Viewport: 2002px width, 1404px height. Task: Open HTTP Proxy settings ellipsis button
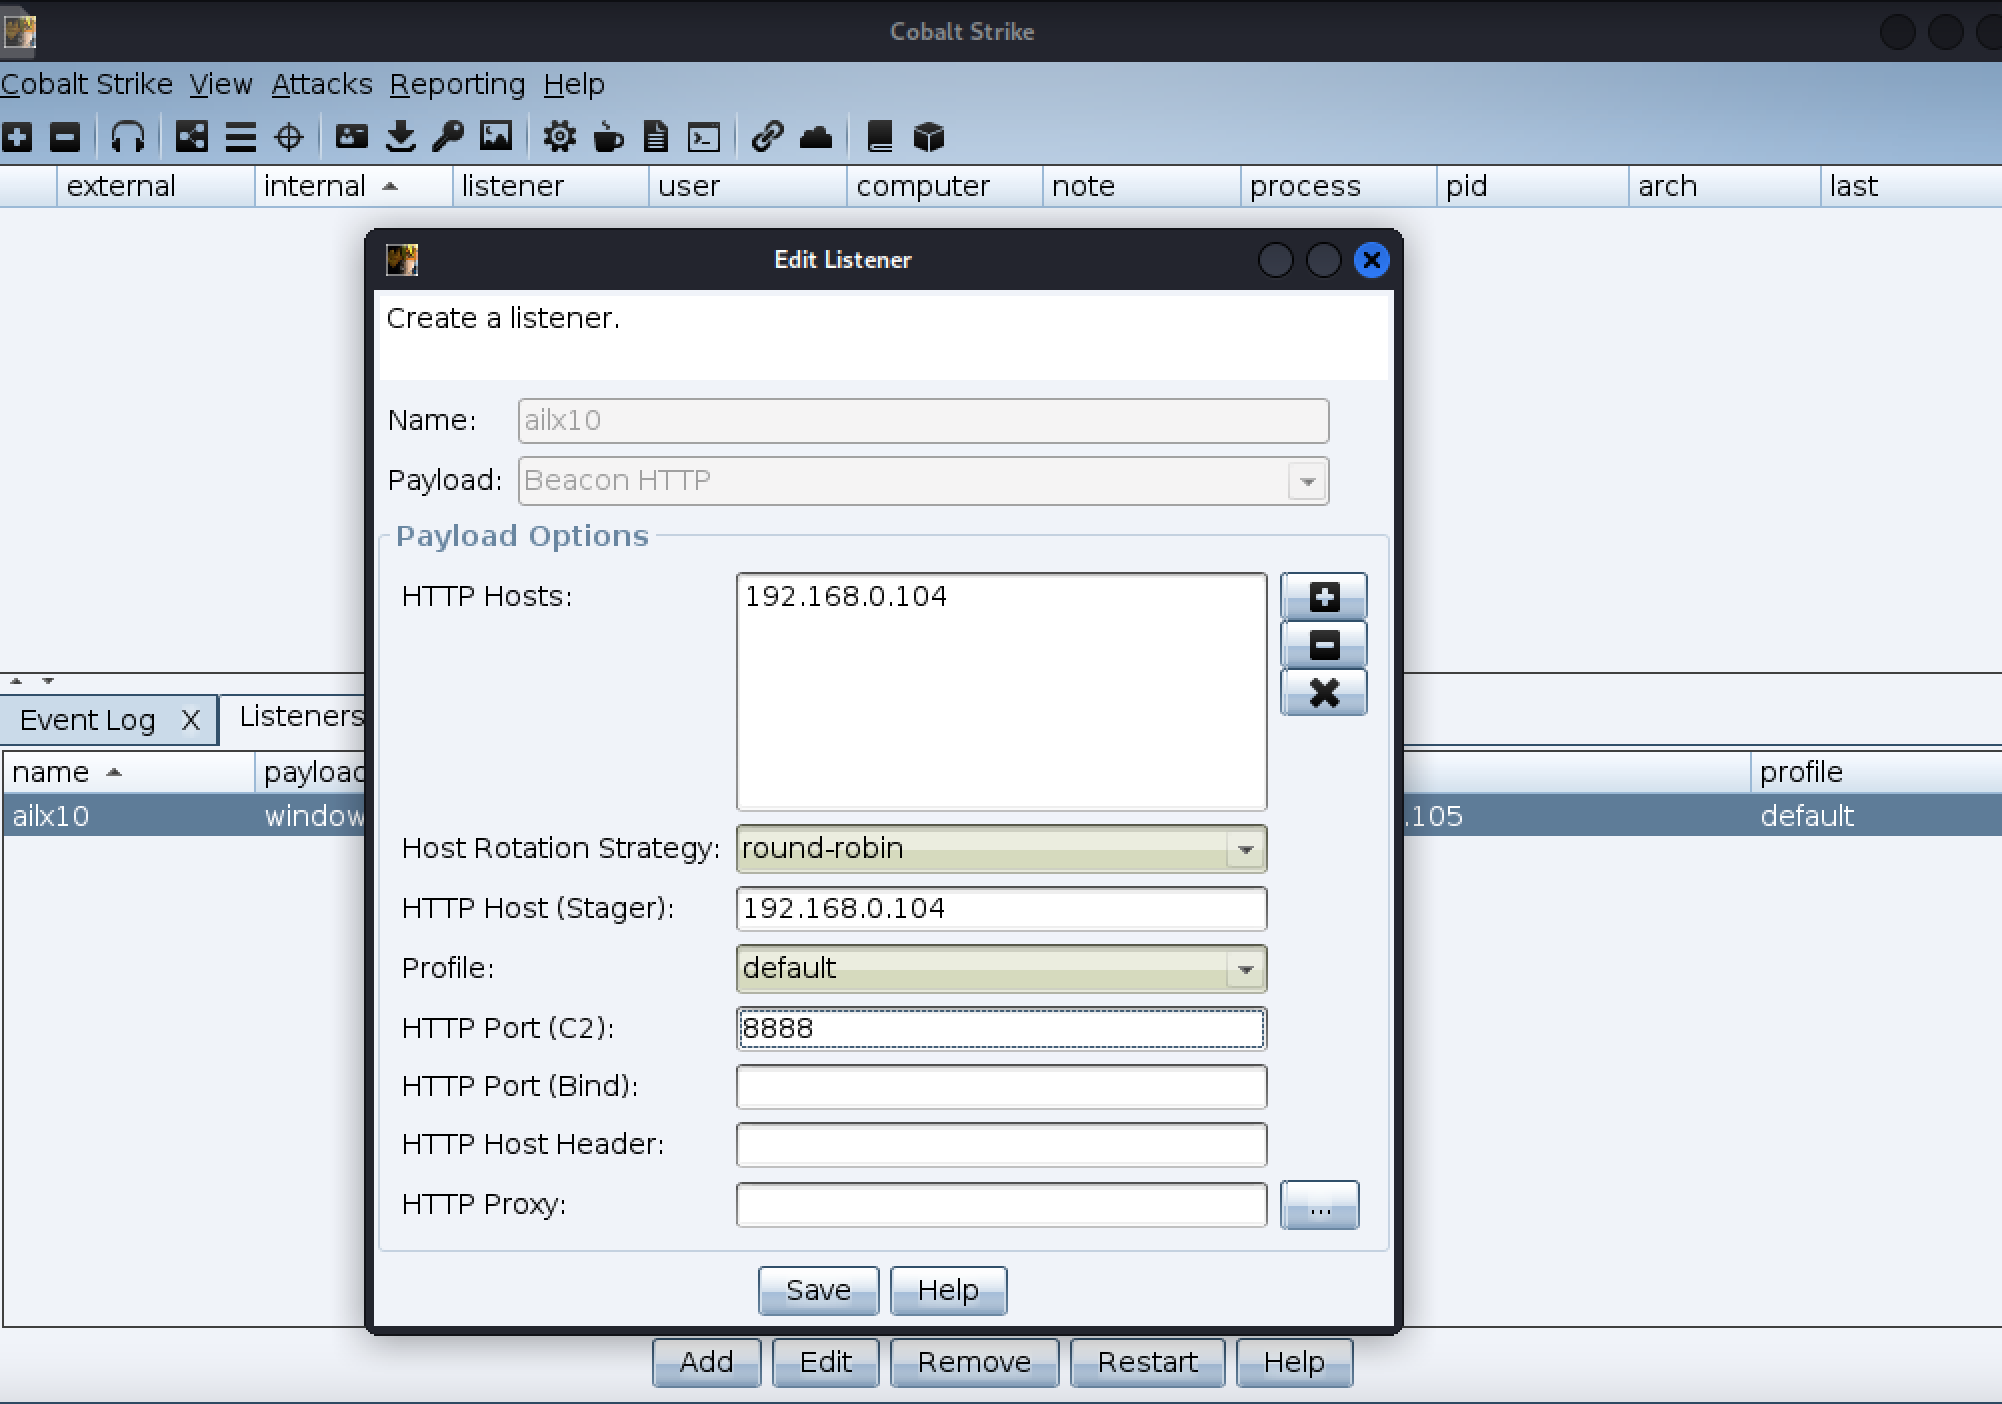[1319, 1205]
